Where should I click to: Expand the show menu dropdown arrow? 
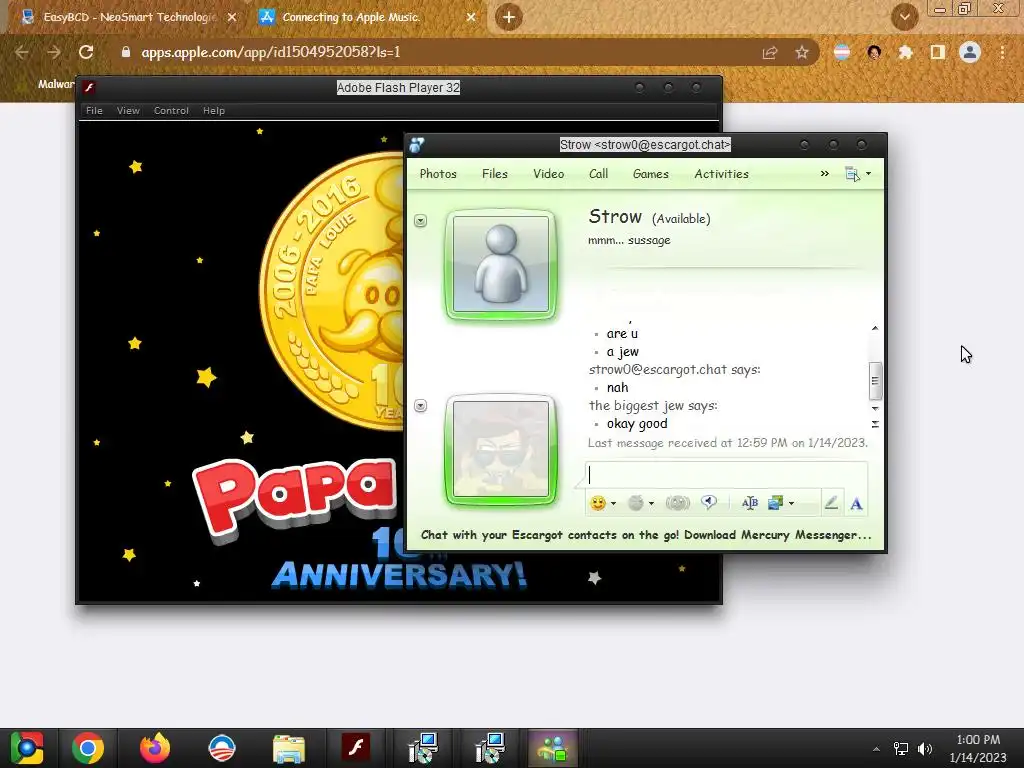click(x=869, y=174)
